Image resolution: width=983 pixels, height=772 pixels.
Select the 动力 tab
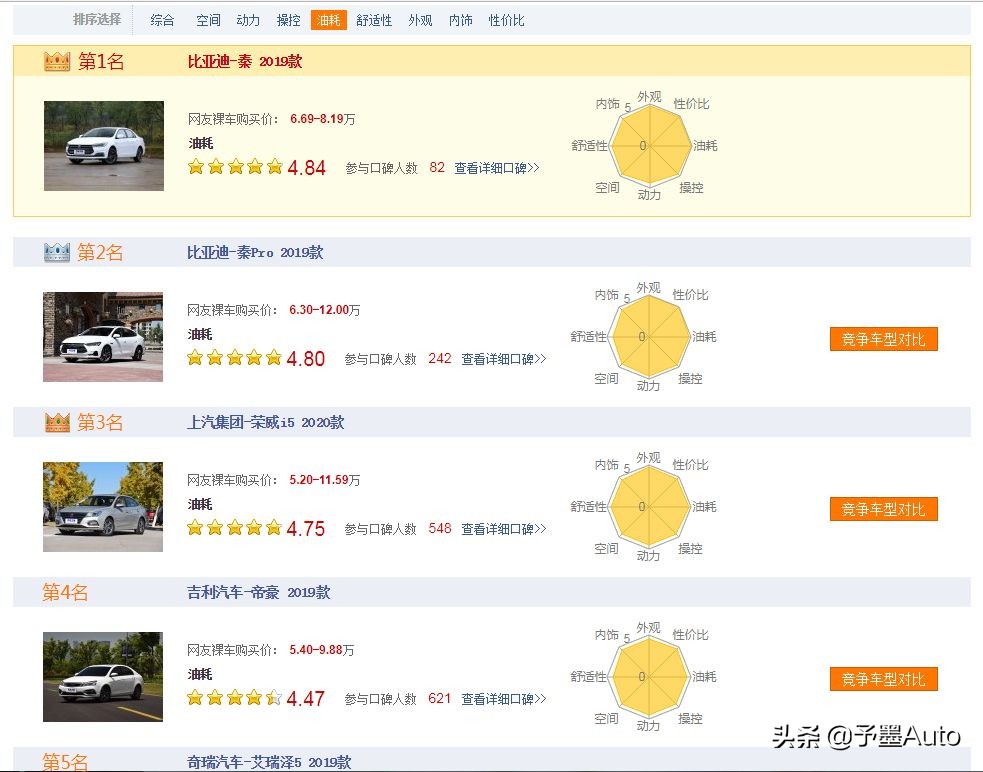pos(247,19)
